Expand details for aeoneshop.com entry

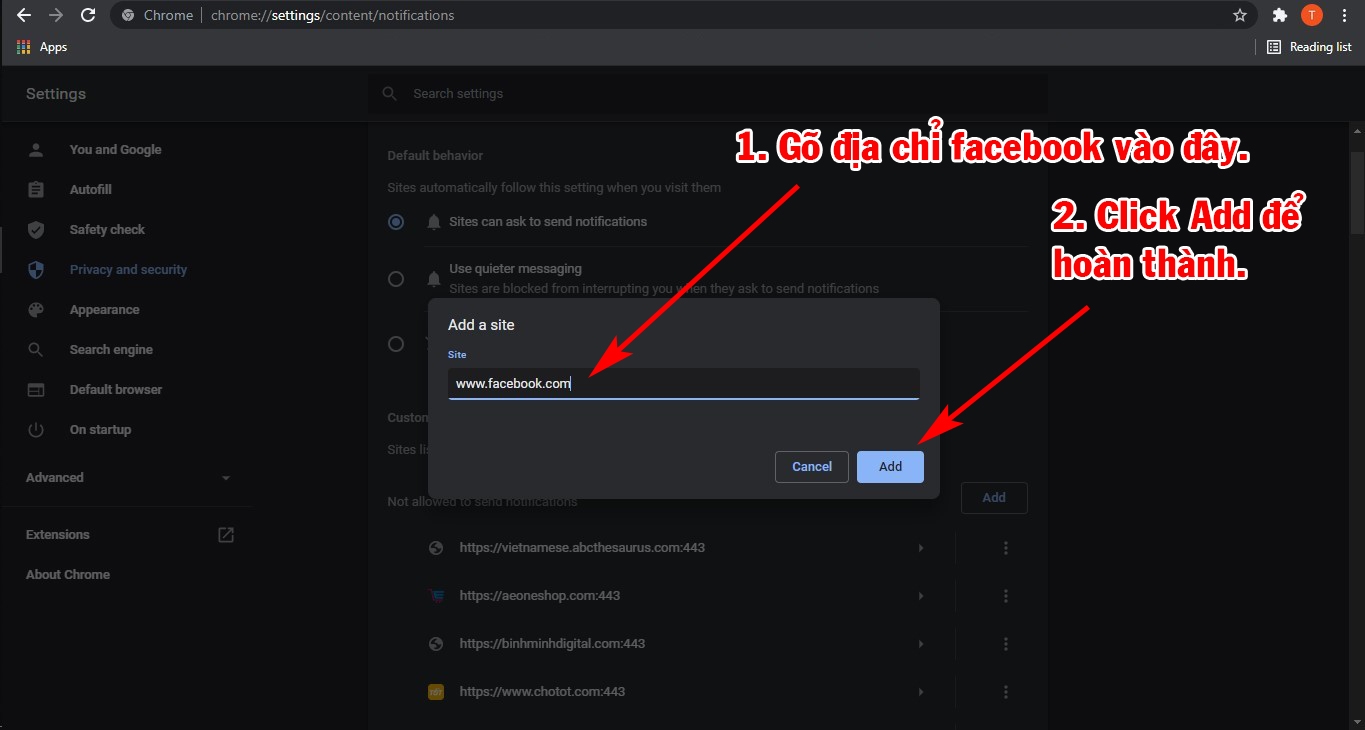[920, 595]
